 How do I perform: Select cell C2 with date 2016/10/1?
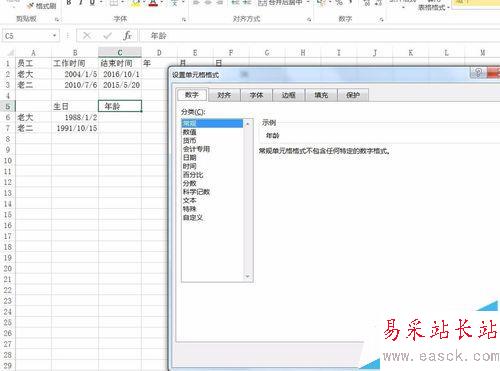tap(120, 74)
